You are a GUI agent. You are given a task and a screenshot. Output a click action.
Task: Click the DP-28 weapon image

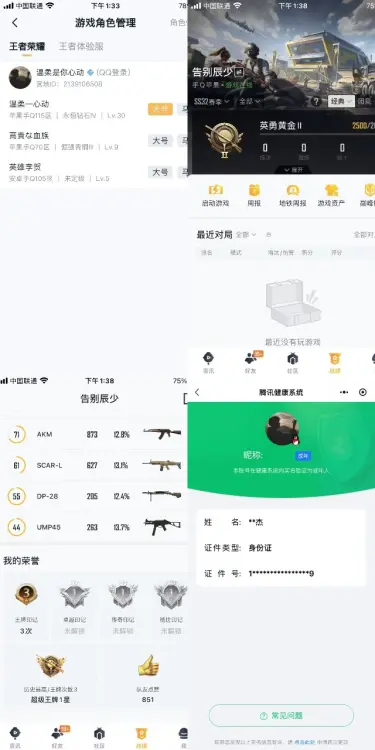[x=162, y=496]
